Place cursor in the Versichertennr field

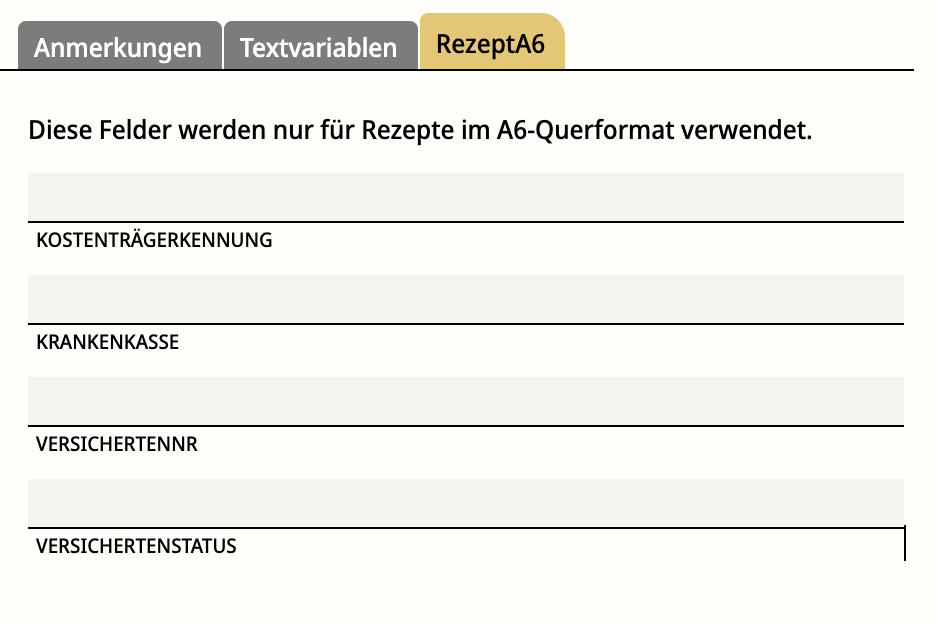click(465, 401)
